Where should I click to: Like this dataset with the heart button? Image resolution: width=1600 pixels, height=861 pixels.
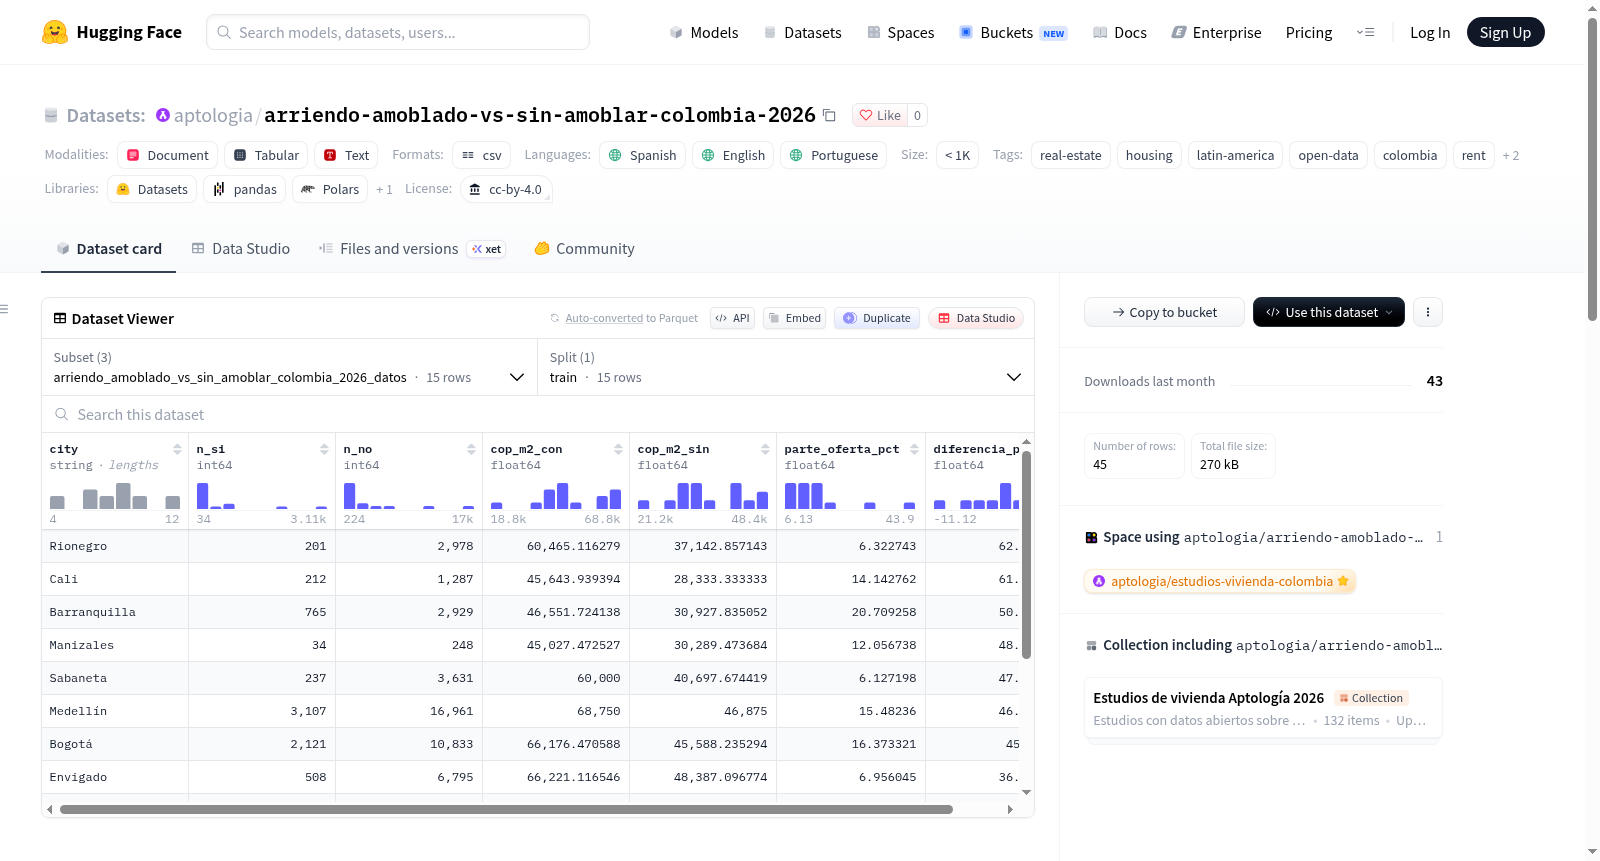coord(880,115)
